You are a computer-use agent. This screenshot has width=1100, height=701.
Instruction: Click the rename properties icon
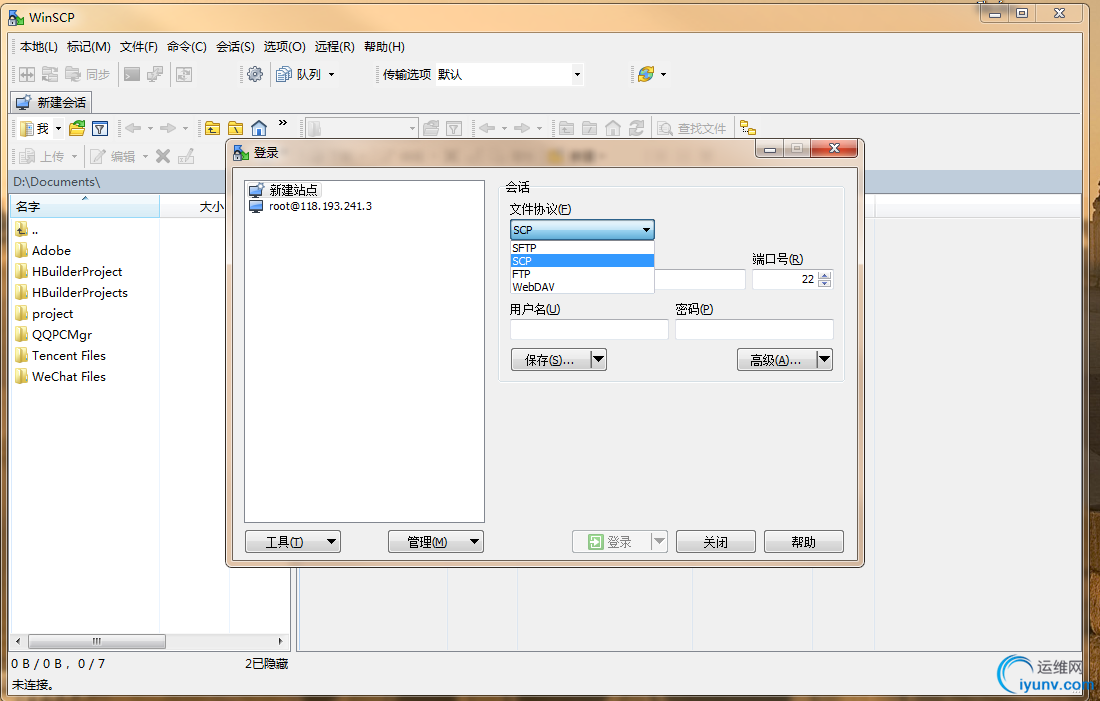186,156
